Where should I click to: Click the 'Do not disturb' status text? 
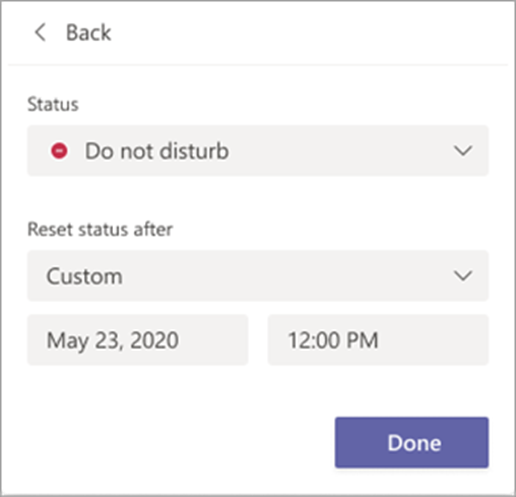157,151
